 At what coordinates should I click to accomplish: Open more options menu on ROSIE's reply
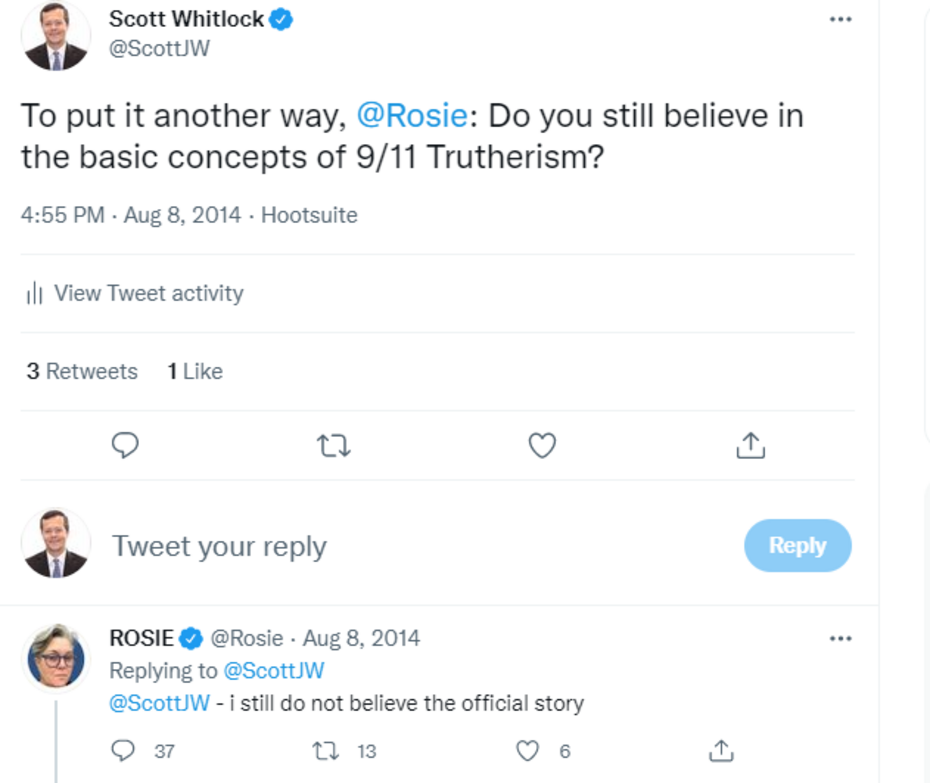841,638
